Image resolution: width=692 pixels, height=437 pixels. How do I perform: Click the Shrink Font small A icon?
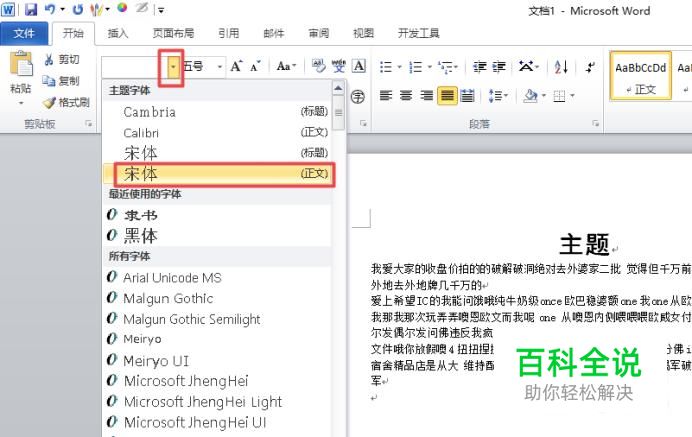255,67
